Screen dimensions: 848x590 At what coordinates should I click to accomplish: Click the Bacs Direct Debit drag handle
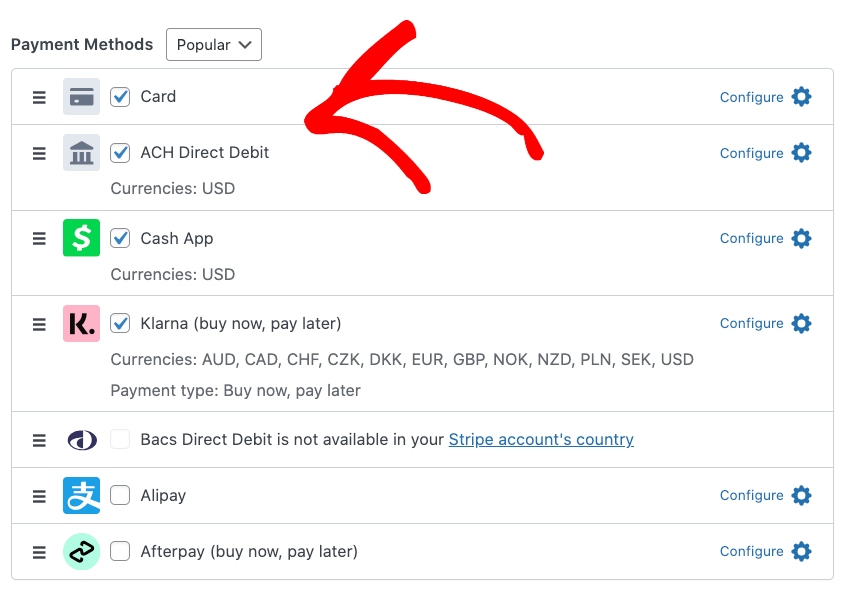39,440
